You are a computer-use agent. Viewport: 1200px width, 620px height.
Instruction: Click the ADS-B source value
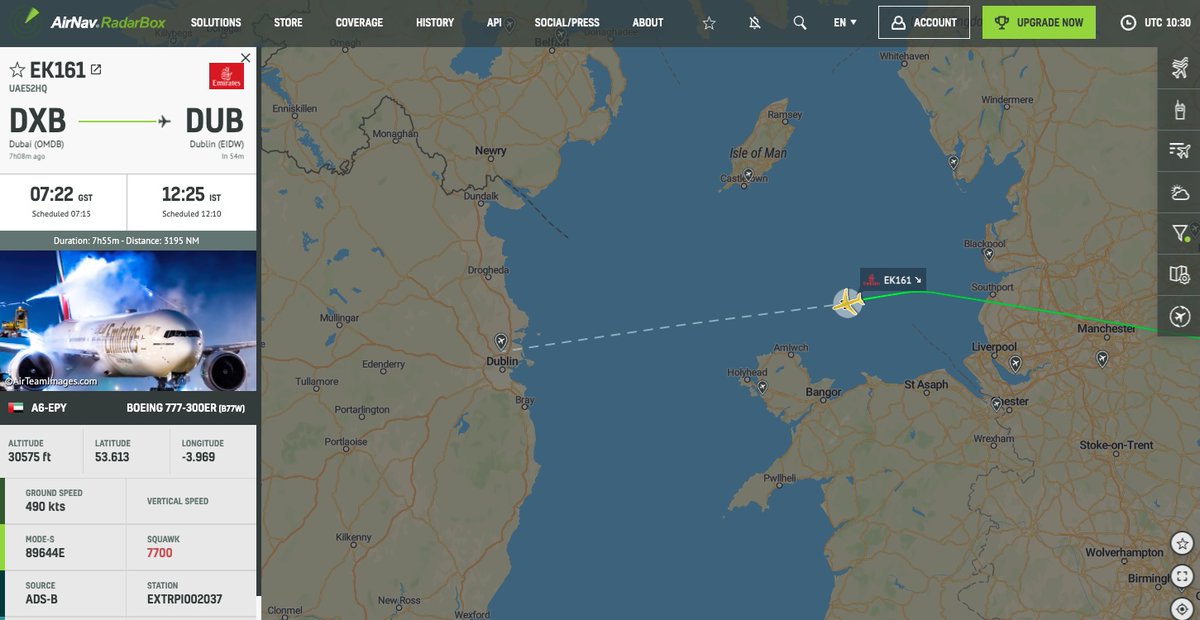(x=42, y=599)
